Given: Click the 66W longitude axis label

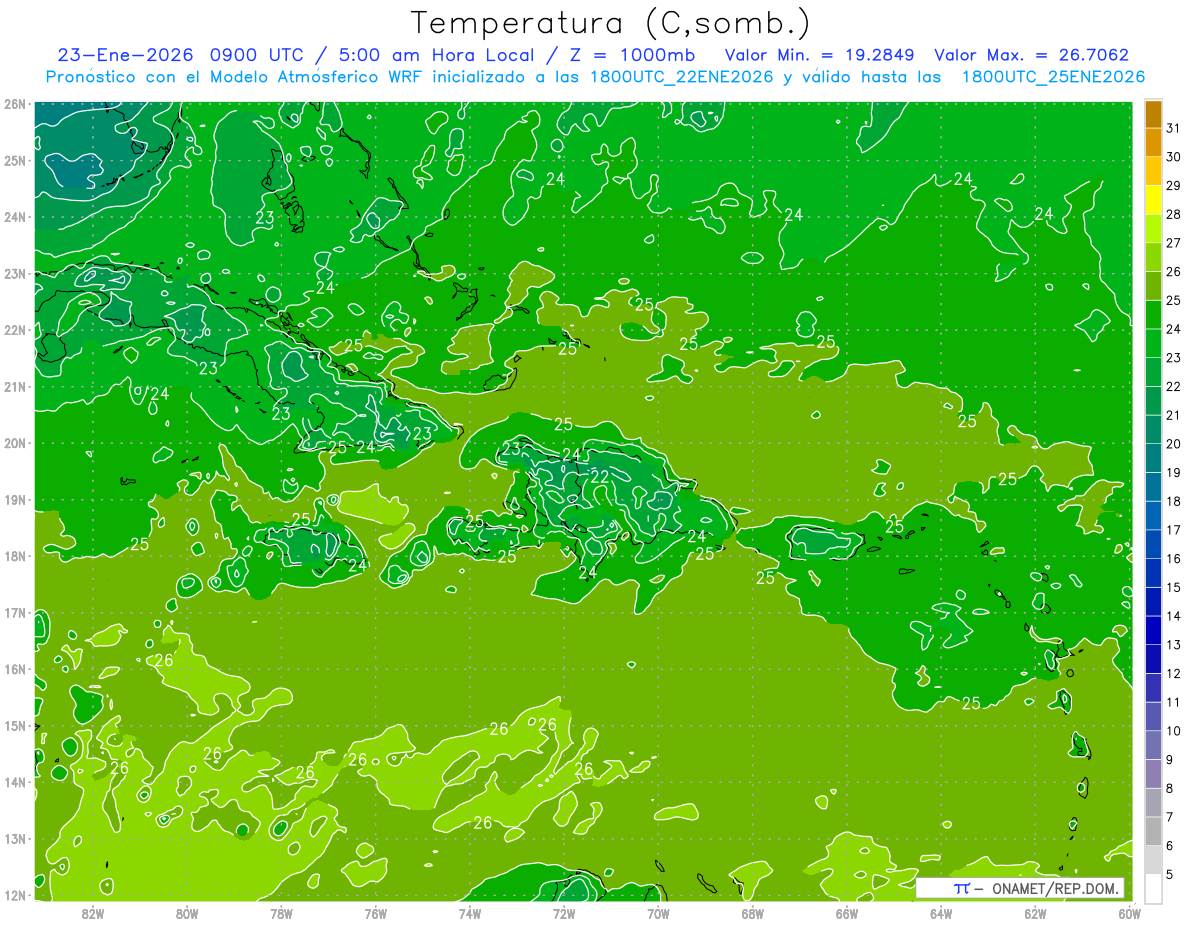Looking at the screenshot, I should (x=847, y=914).
